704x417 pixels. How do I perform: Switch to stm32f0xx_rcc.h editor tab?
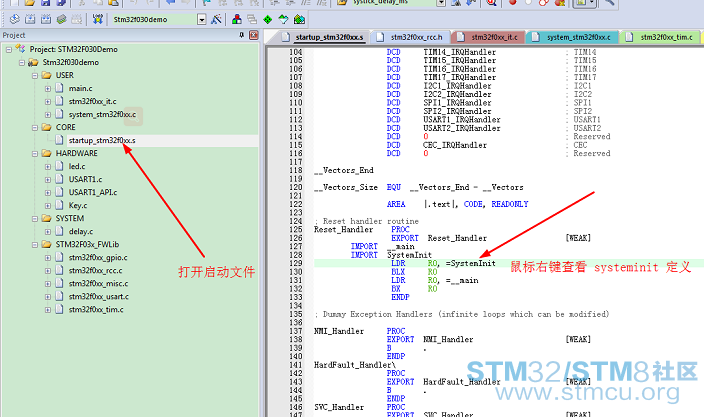[x=409, y=37]
